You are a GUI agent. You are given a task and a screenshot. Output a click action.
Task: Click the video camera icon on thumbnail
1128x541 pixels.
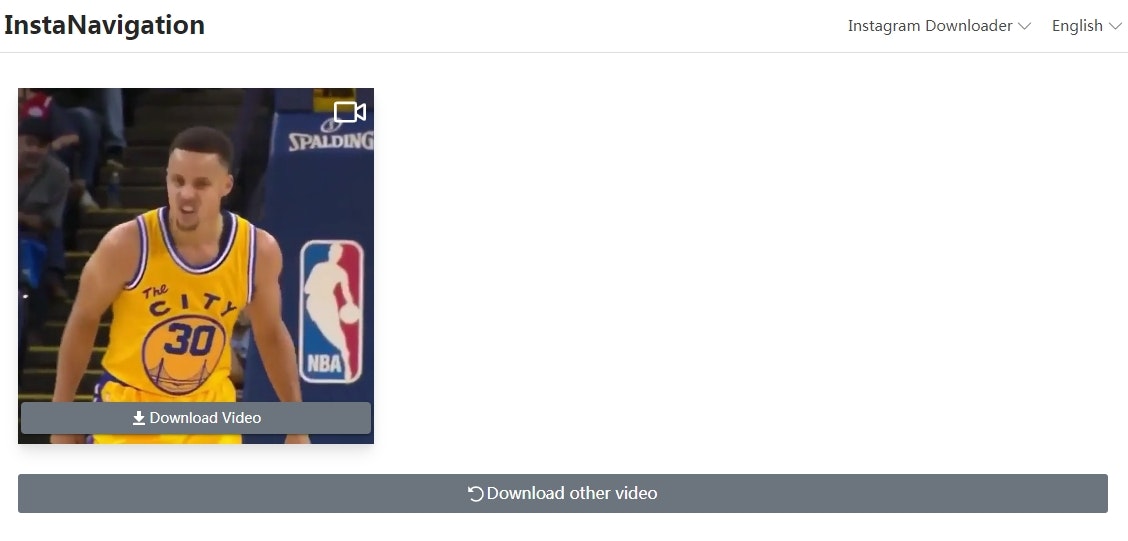click(350, 112)
